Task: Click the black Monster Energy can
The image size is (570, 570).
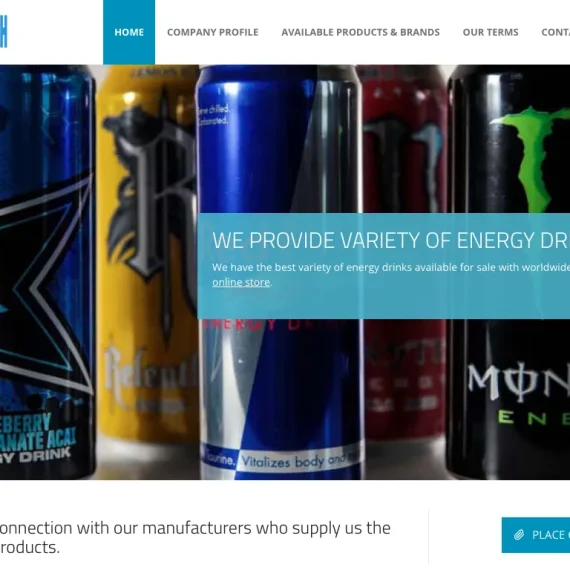Action: coord(509,273)
